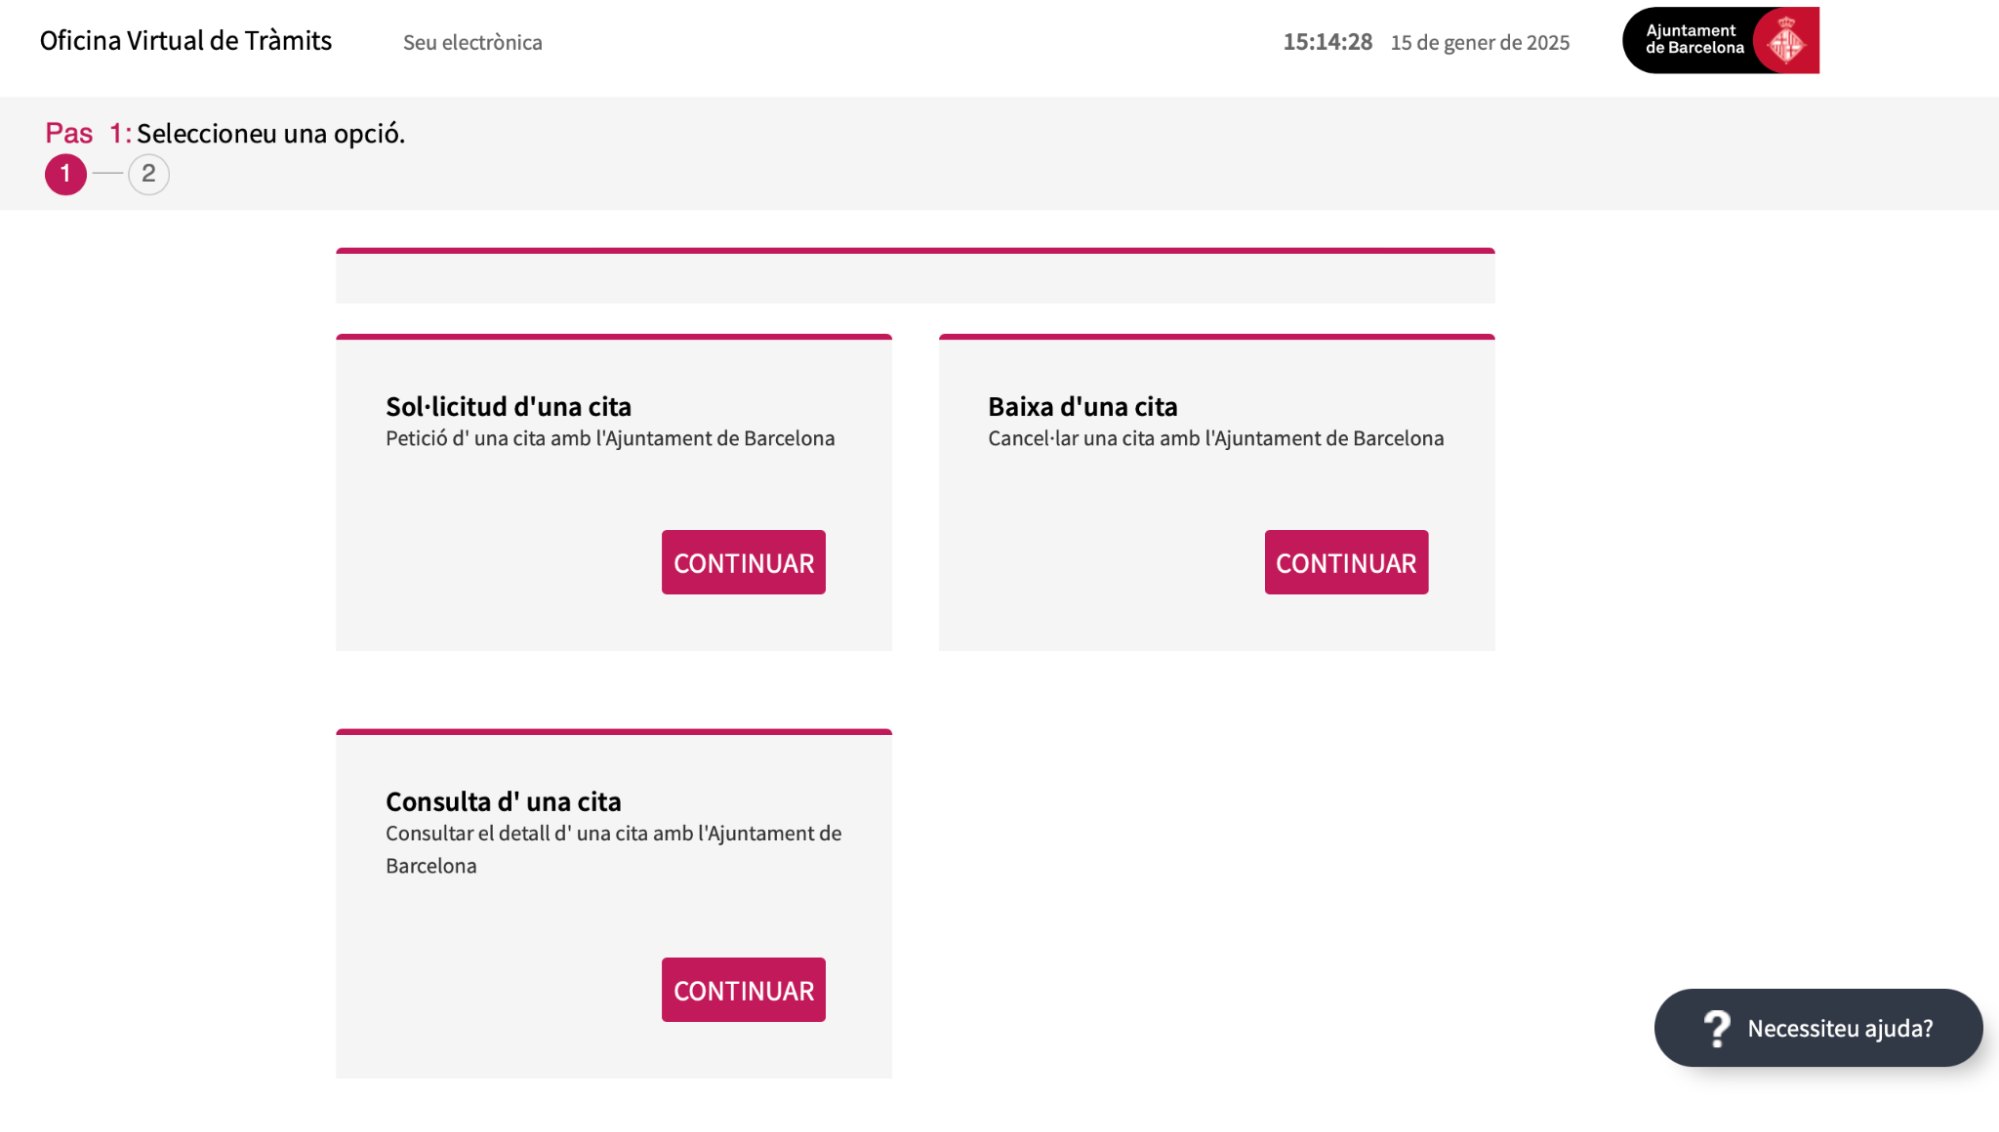Jump to step 2 circle indicator
This screenshot has height=1132, width=1999.
pos(148,175)
